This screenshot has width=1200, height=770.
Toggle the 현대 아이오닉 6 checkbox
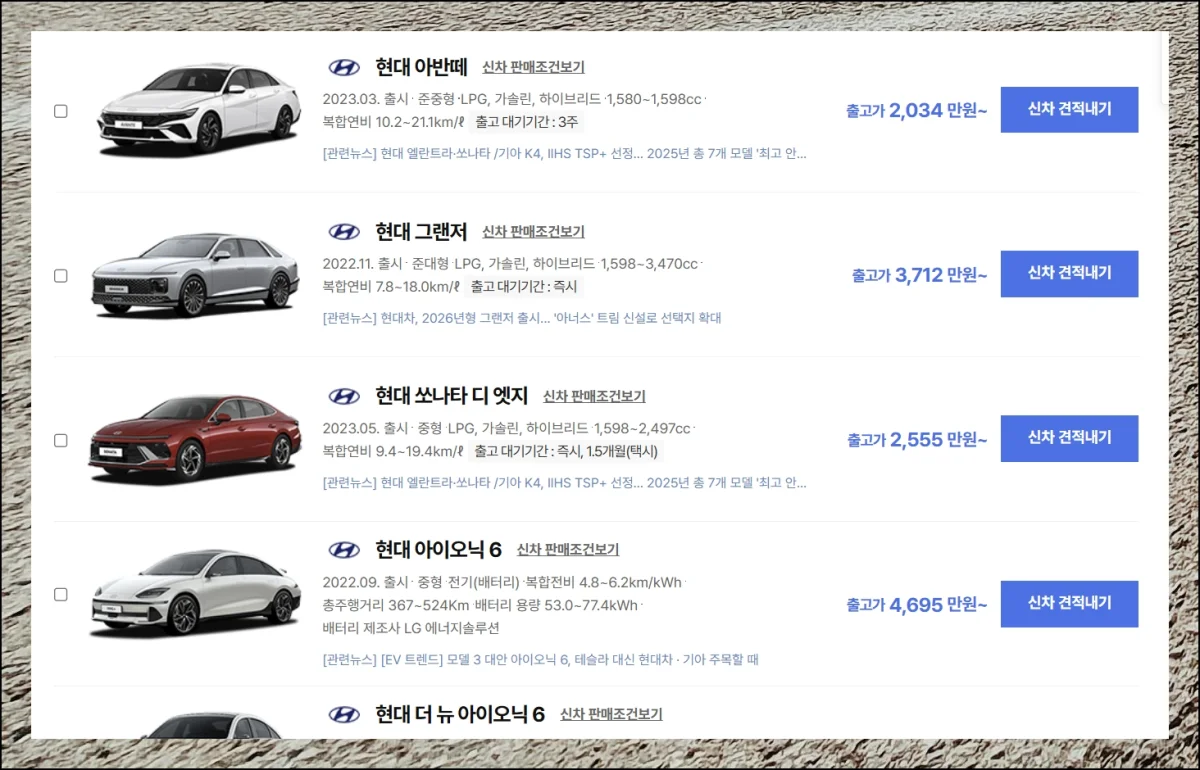coord(61,594)
